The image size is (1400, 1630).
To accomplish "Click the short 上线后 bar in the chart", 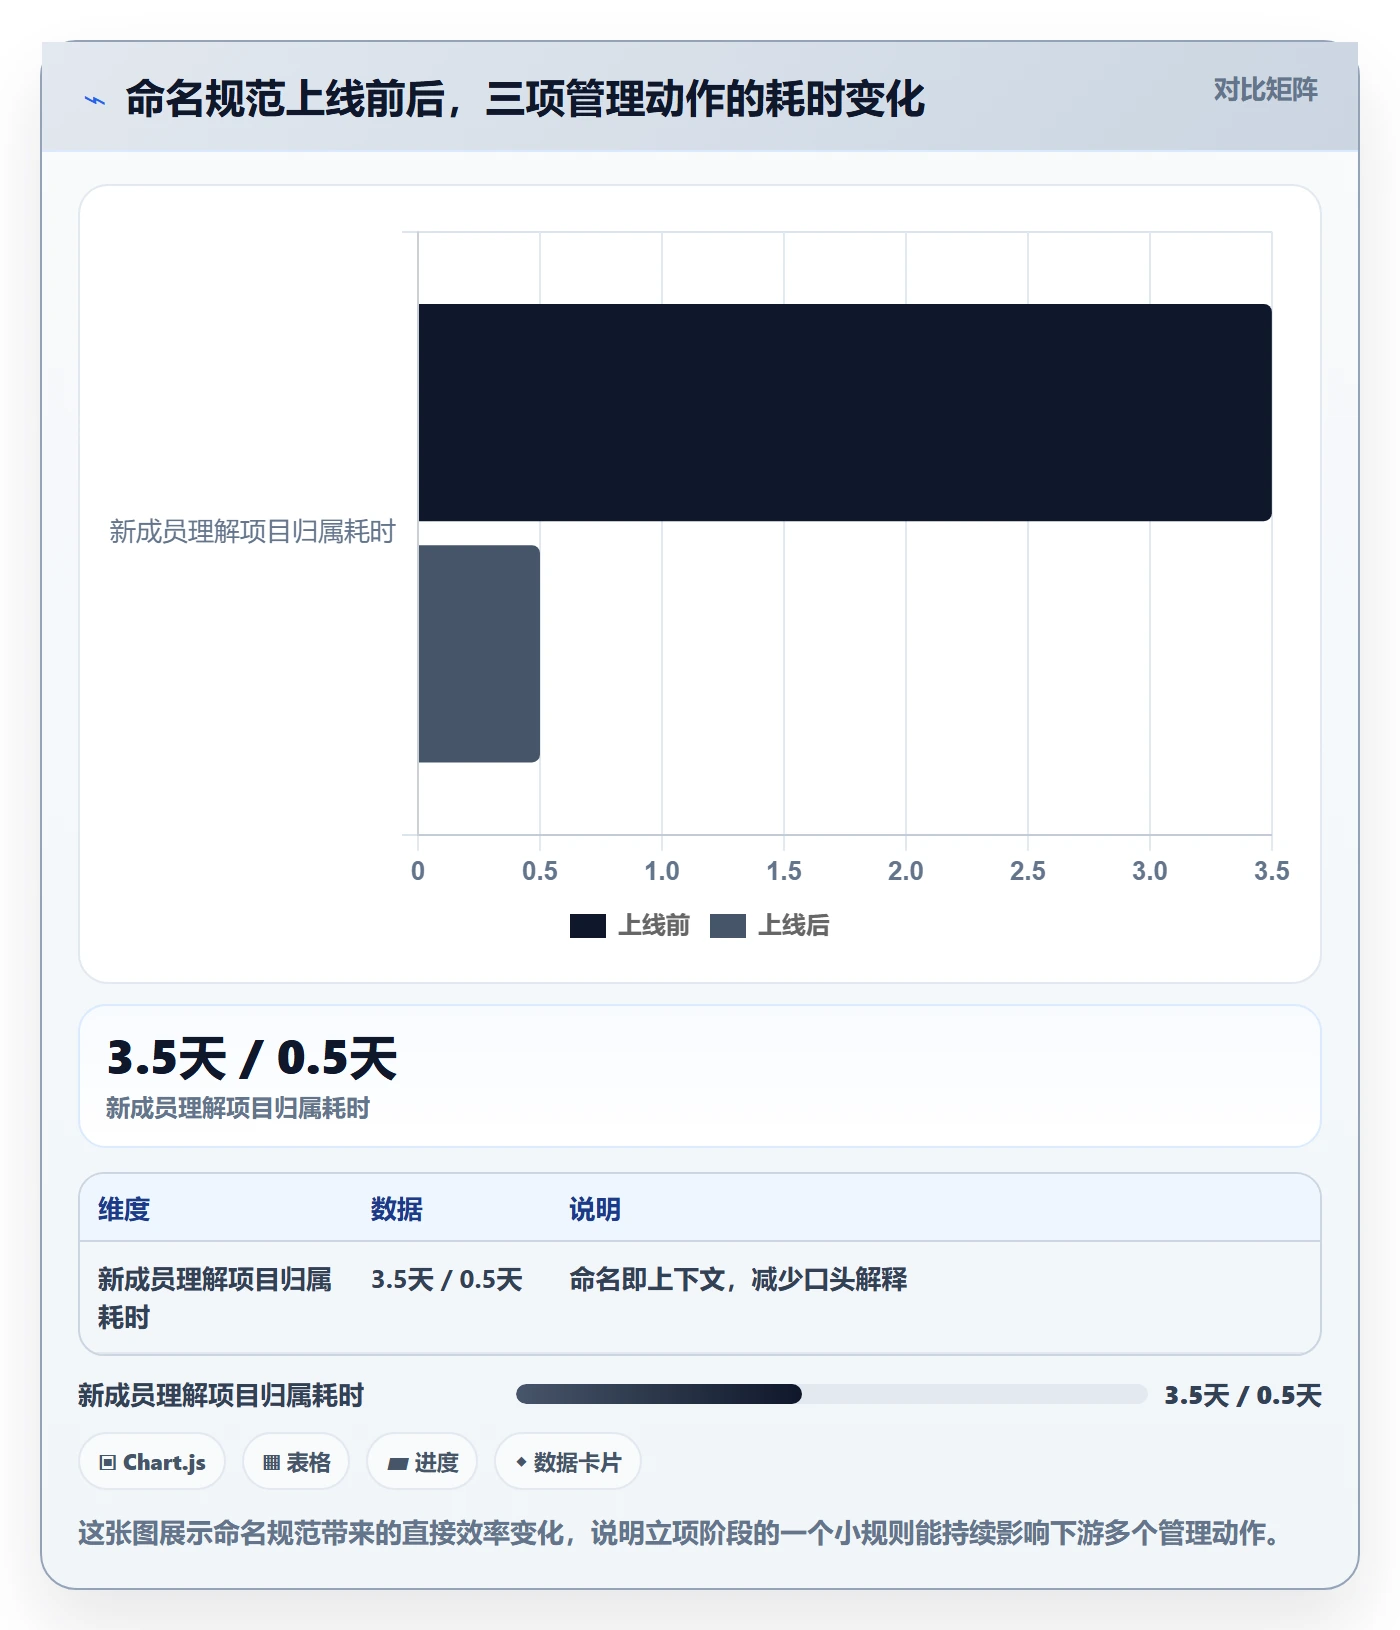I will pyautogui.click(x=479, y=654).
